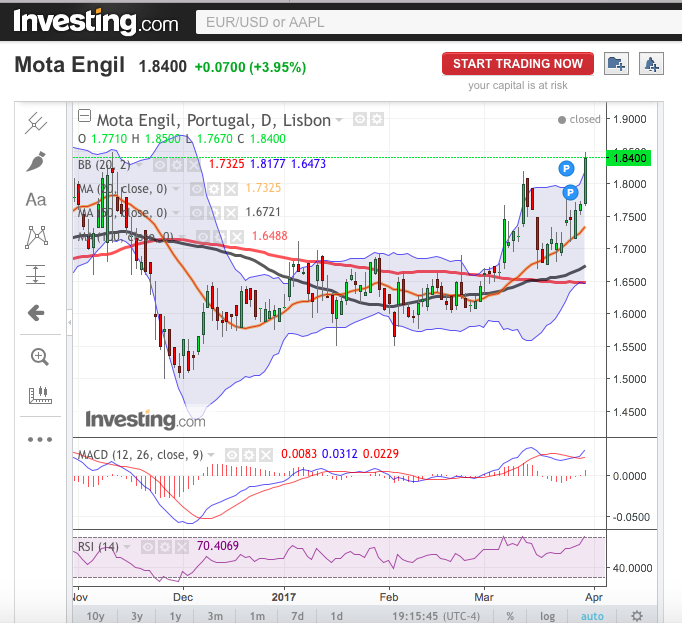Toggle MA 1.6488 visibility eye
This screenshot has width=682, height=623.
point(203,237)
